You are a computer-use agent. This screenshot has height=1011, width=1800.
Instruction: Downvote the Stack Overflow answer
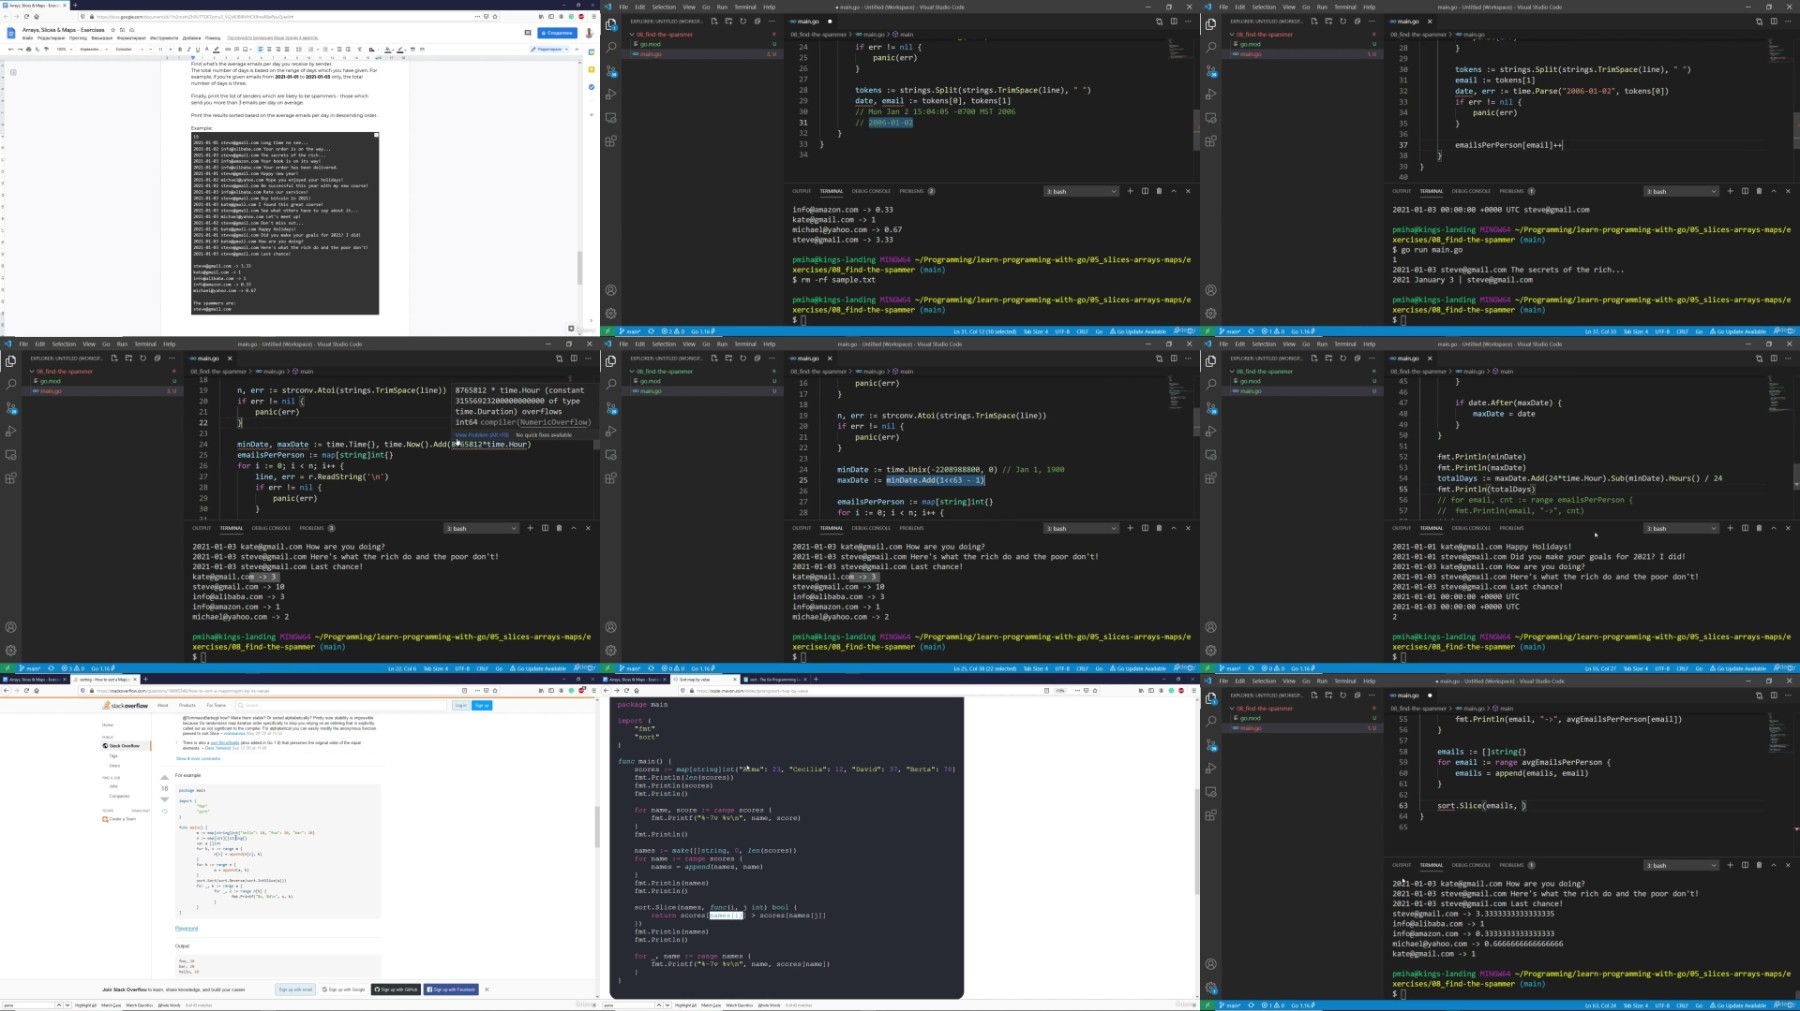point(165,799)
